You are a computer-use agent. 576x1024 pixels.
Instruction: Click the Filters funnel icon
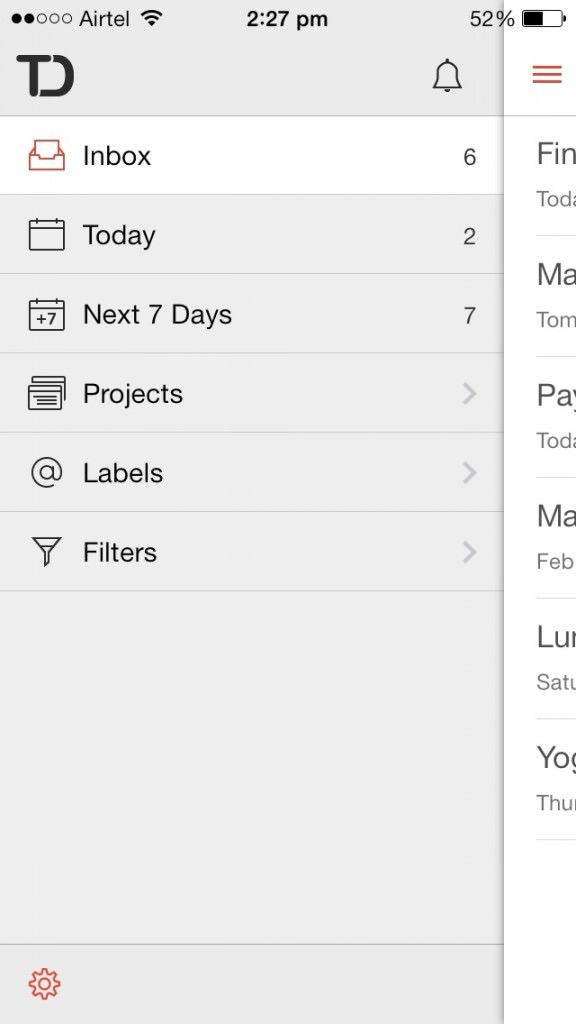(46, 552)
